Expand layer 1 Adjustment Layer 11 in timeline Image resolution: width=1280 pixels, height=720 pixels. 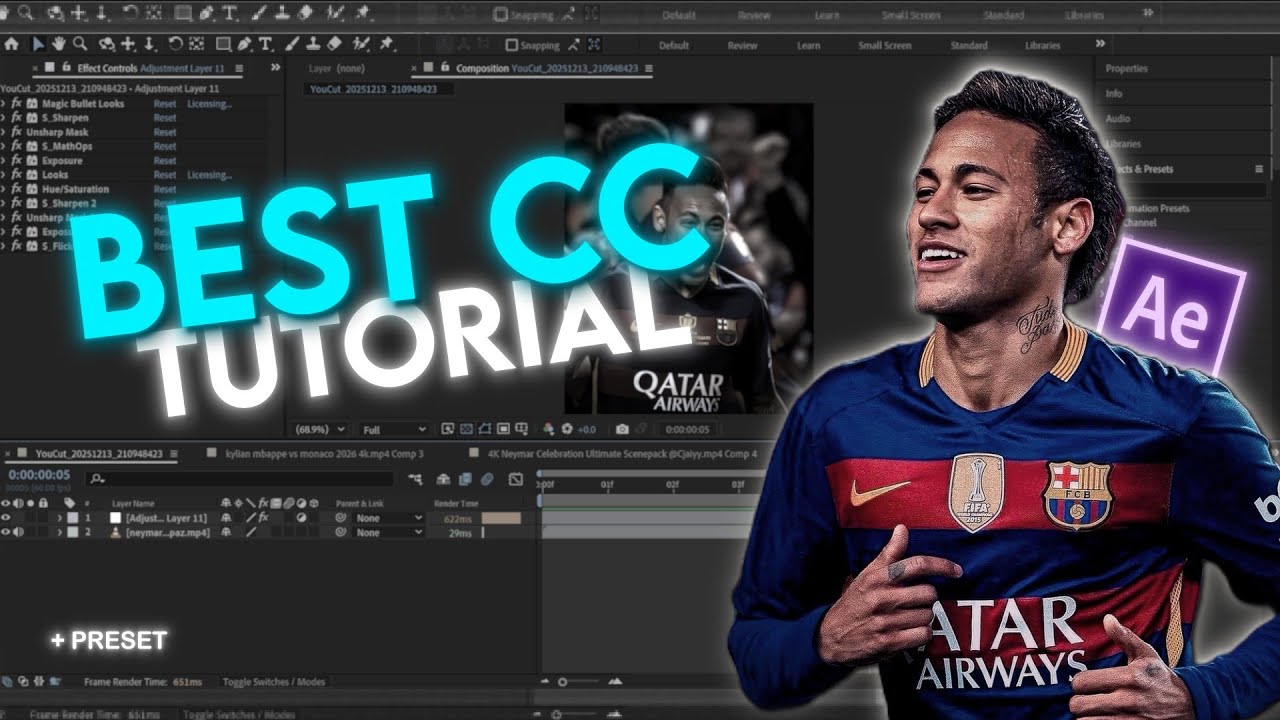[60, 518]
